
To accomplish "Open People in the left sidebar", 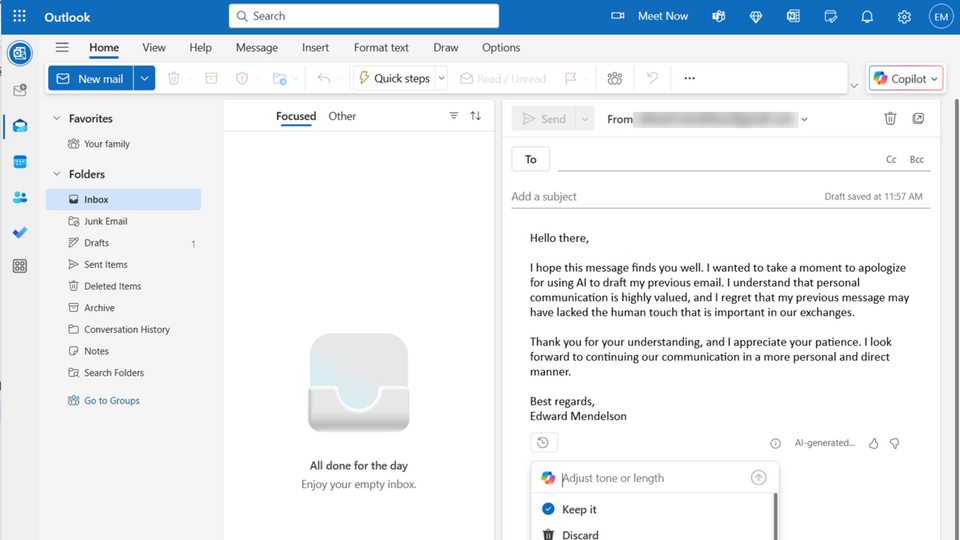I will (20, 198).
